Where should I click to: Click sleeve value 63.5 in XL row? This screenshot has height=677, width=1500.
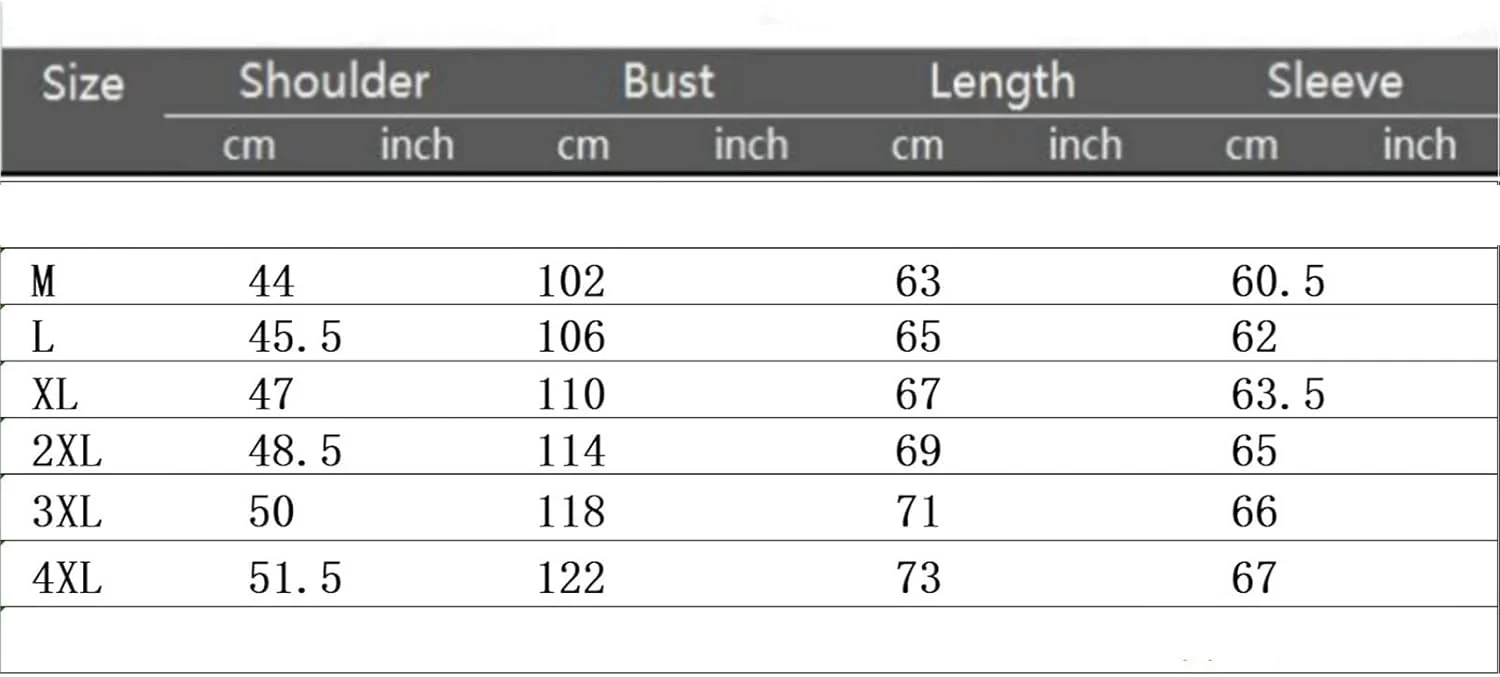[1278, 396]
